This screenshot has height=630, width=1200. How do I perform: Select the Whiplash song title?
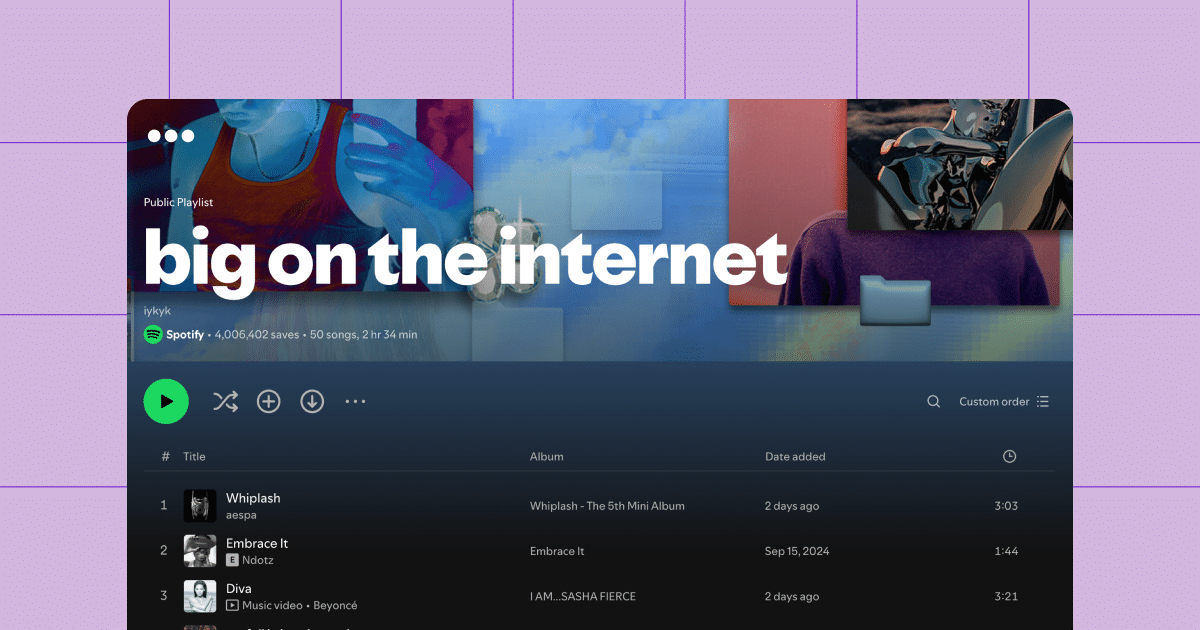coord(253,498)
